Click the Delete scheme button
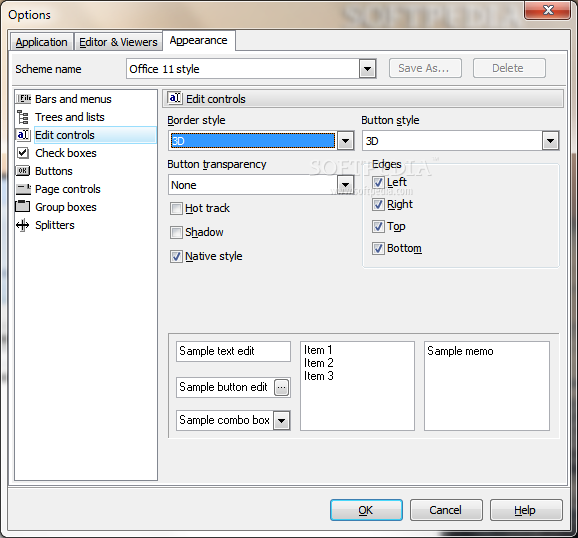Screen dimensions: 578x538 pyautogui.click(x=509, y=68)
